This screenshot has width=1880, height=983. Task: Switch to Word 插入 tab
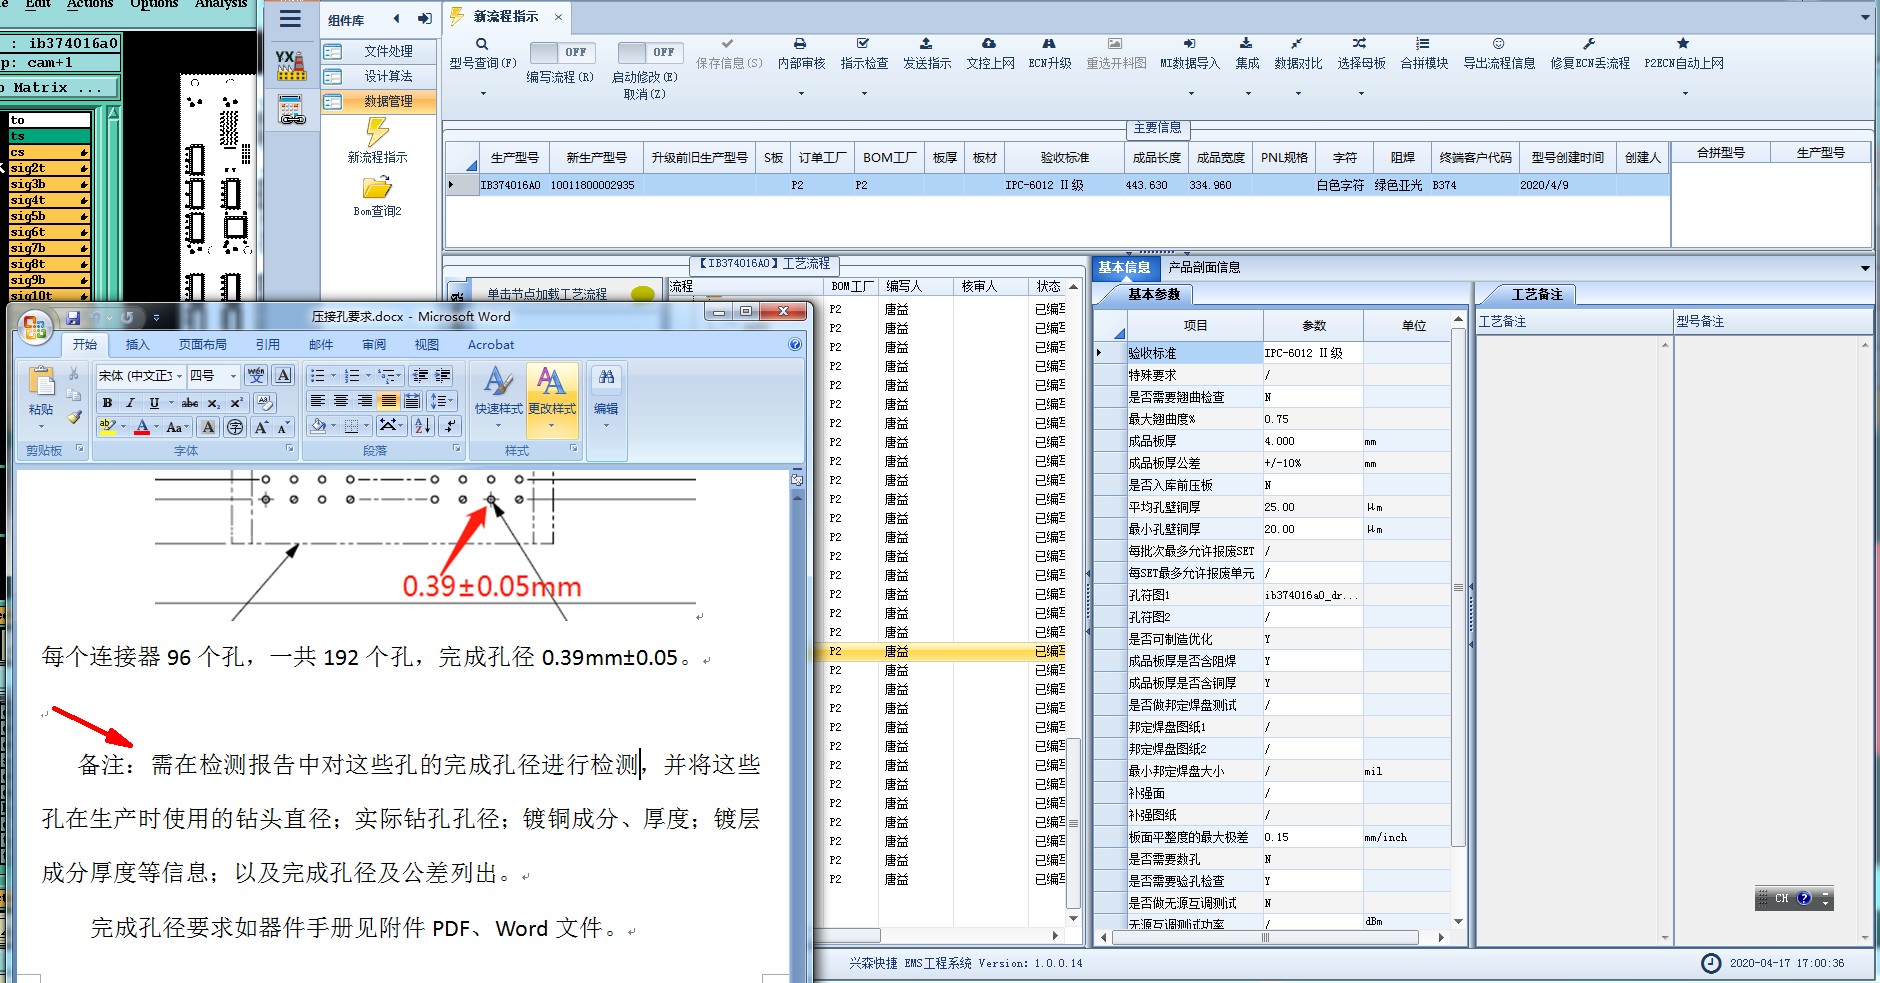[137, 345]
